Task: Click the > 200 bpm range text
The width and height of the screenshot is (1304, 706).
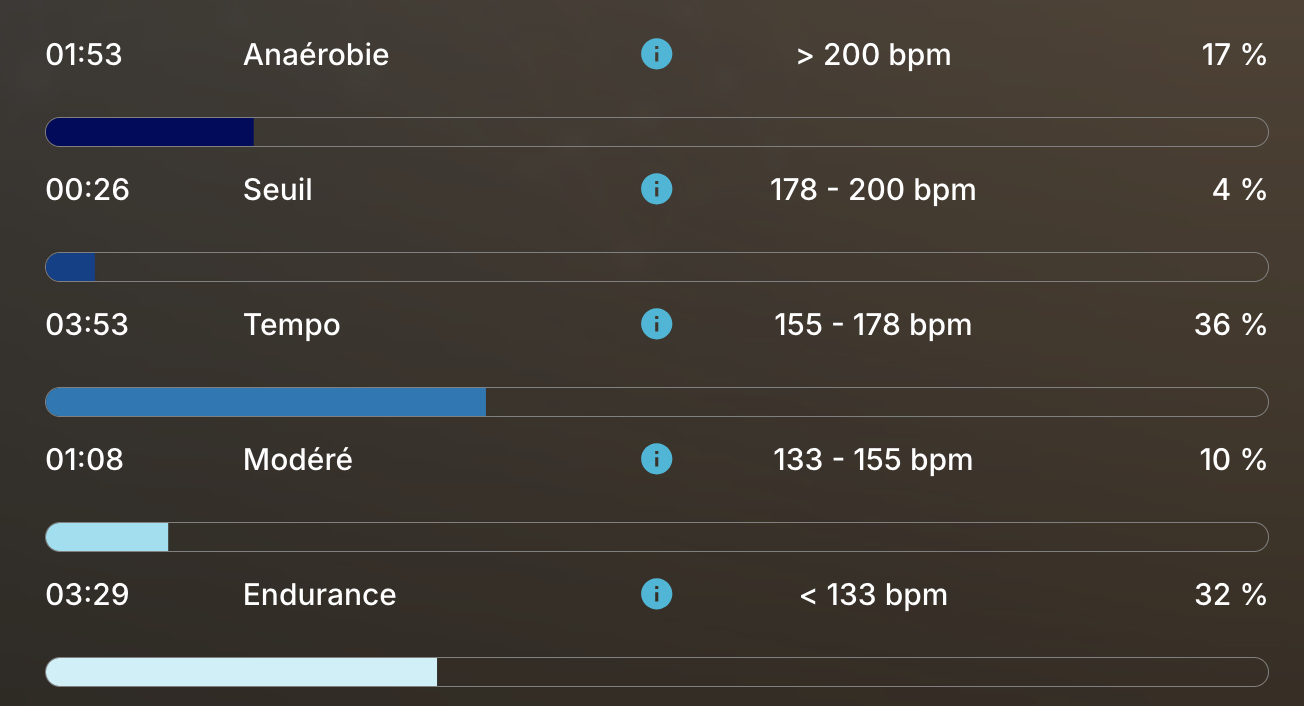Action: click(x=873, y=54)
